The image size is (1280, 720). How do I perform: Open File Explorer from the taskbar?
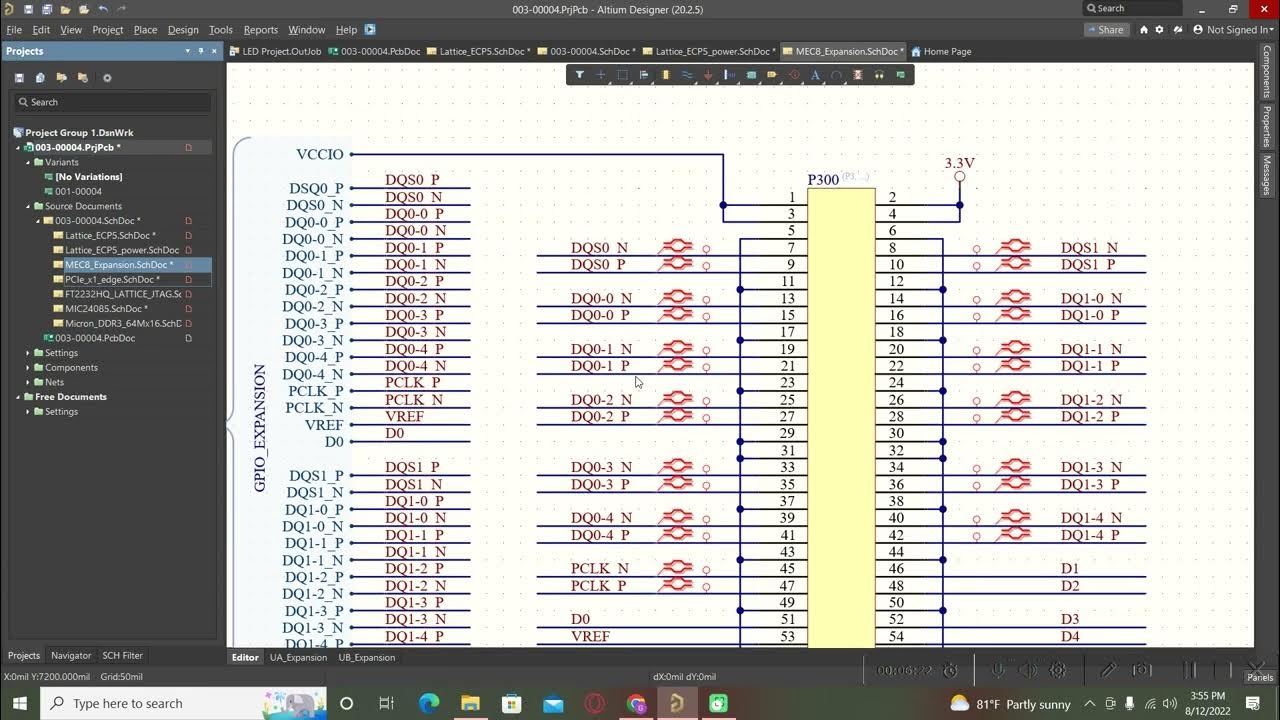coord(470,704)
